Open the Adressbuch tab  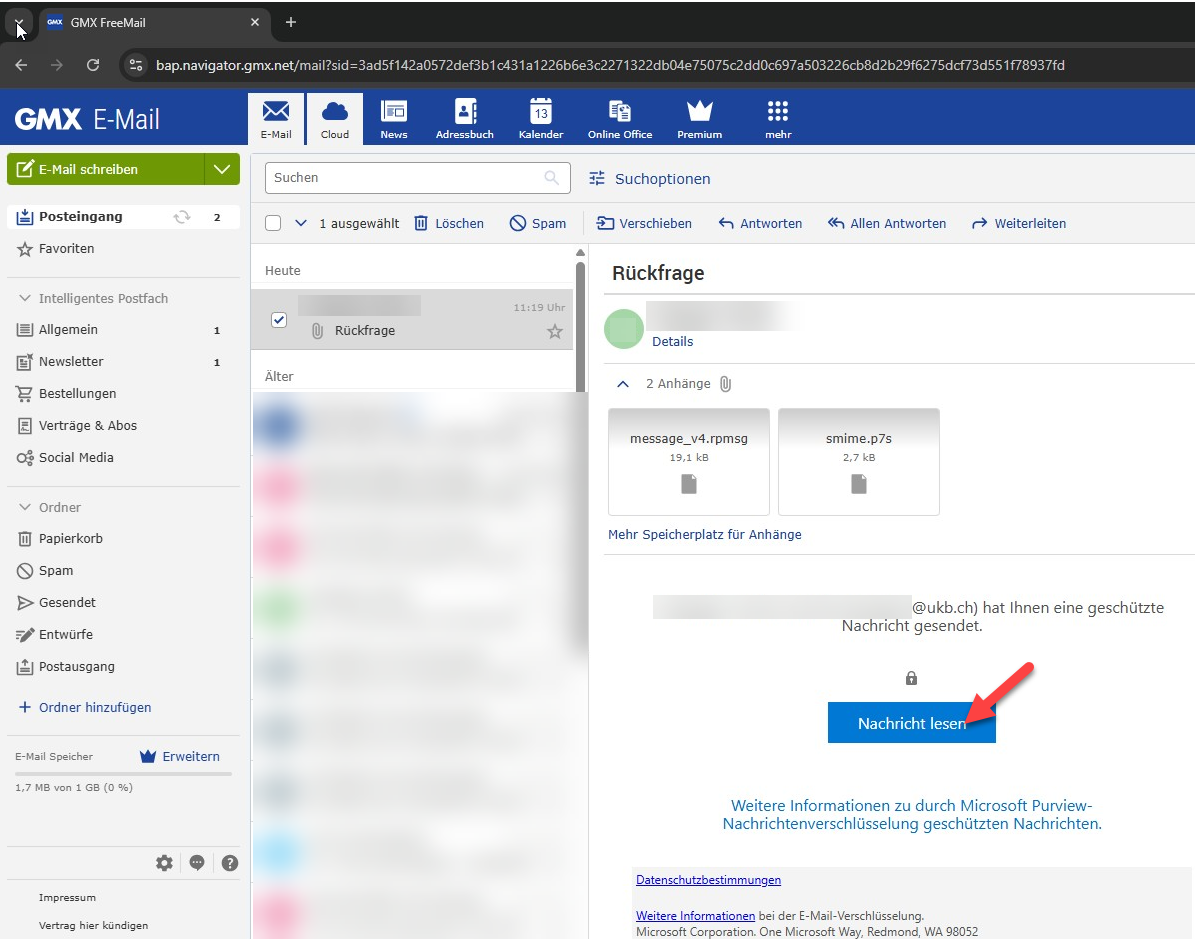coord(465,119)
